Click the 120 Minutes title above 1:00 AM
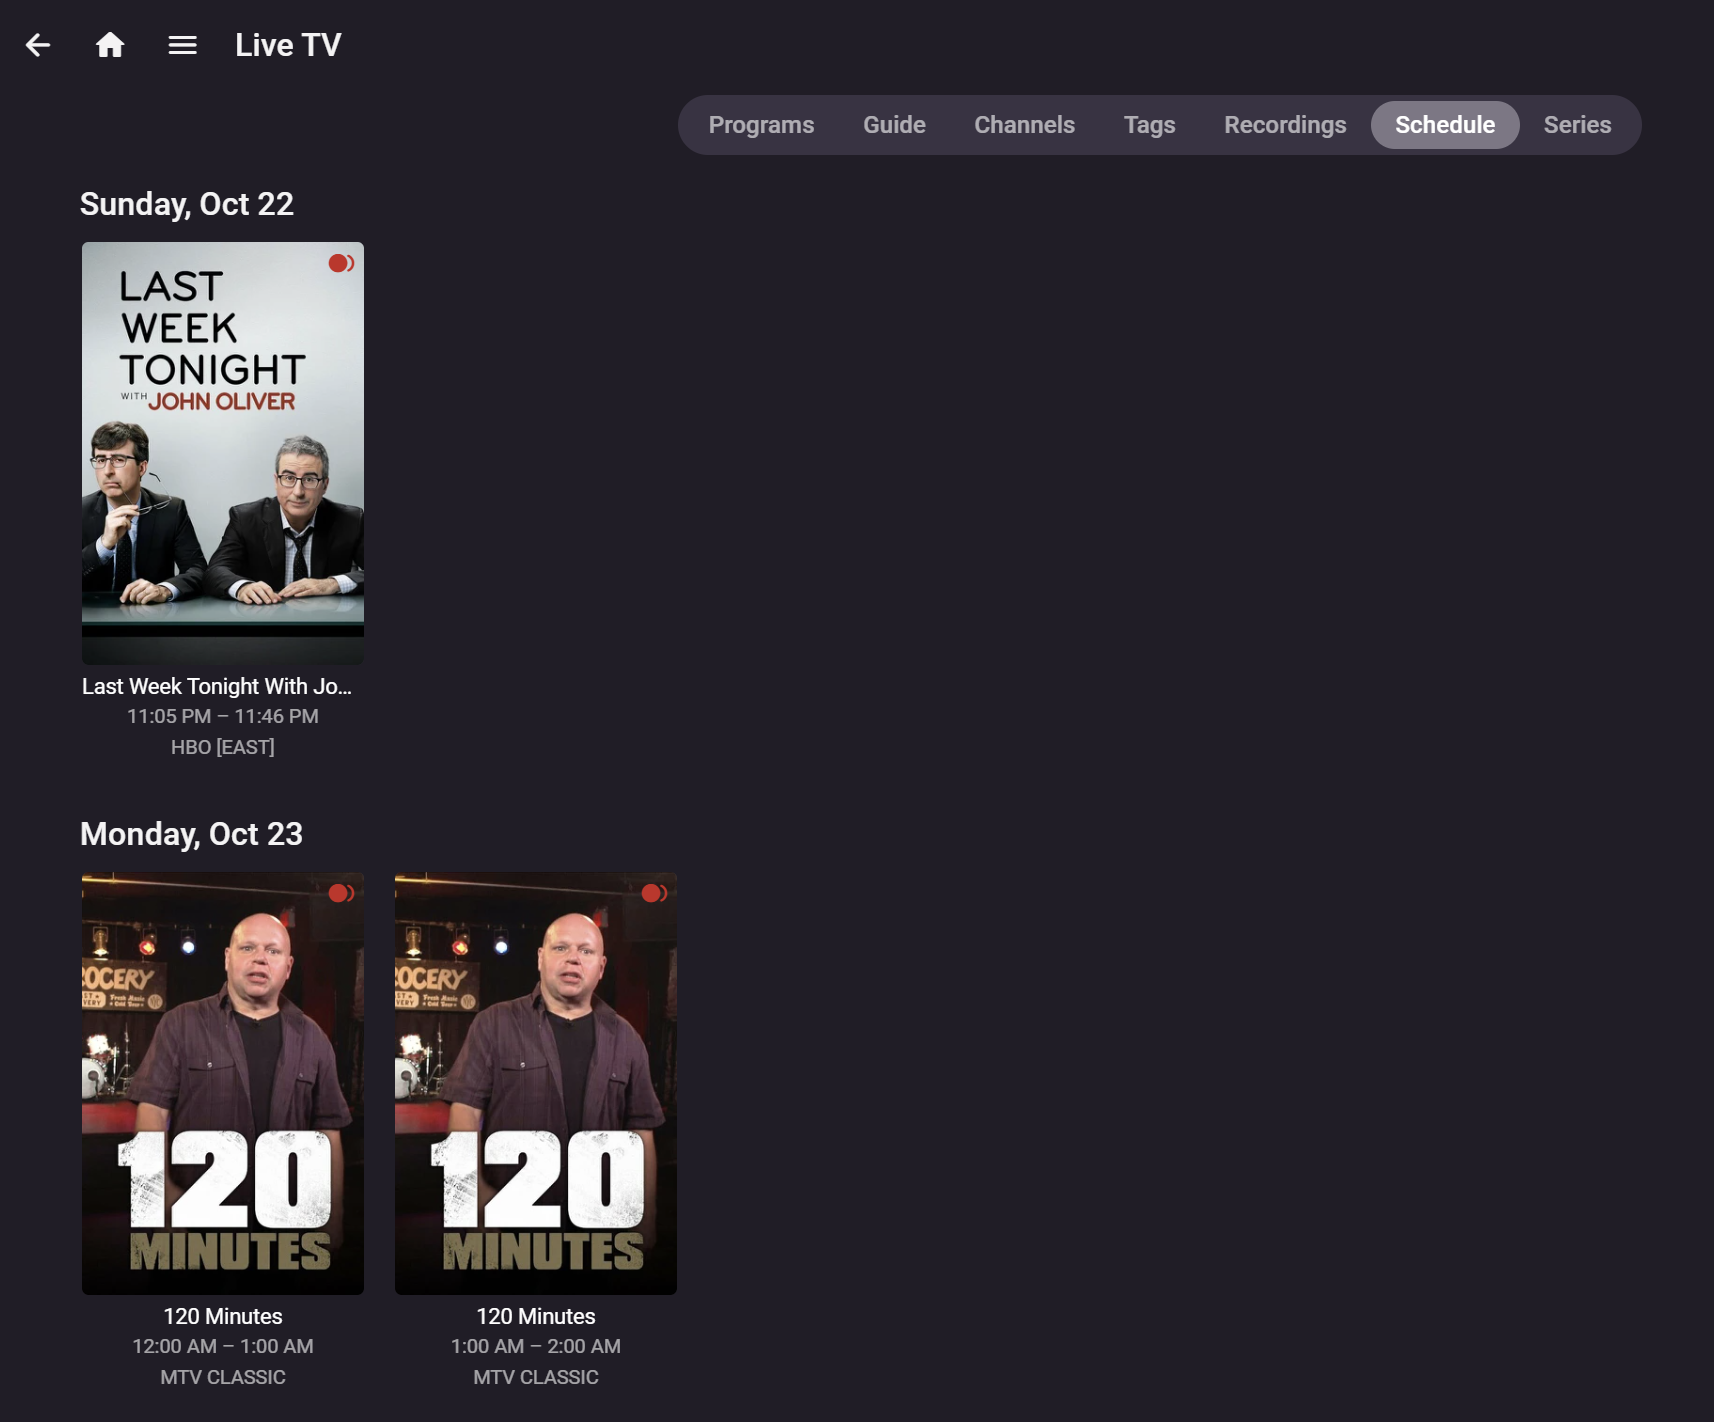The width and height of the screenshot is (1714, 1422). tap(536, 1316)
